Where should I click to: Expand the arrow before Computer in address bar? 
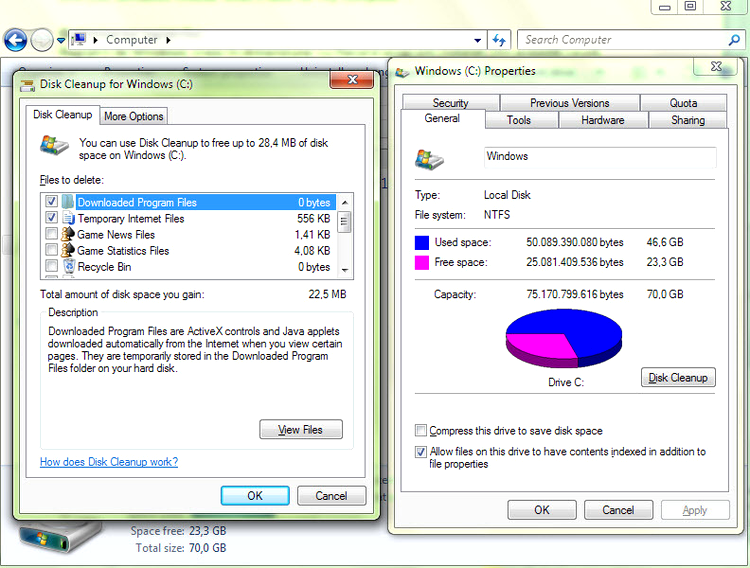click(96, 40)
